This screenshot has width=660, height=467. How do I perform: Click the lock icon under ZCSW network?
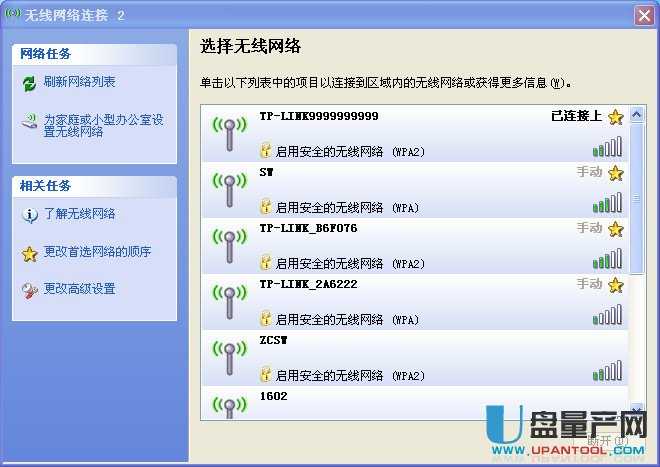coord(265,375)
